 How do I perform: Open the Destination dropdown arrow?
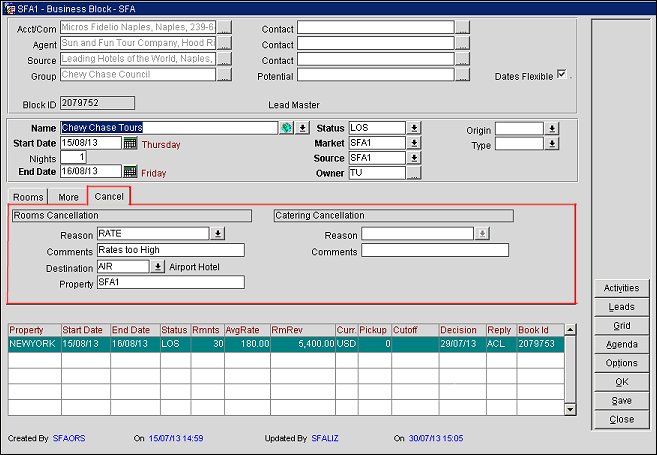click(x=157, y=267)
